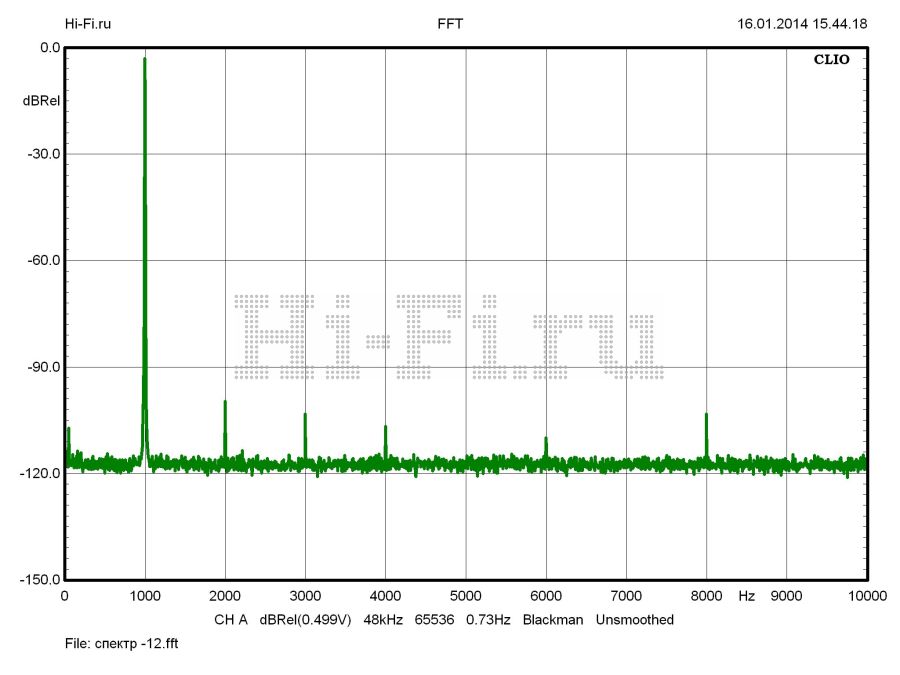Click the 8000 Hz harmonic spike

click(x=706, y=416)
